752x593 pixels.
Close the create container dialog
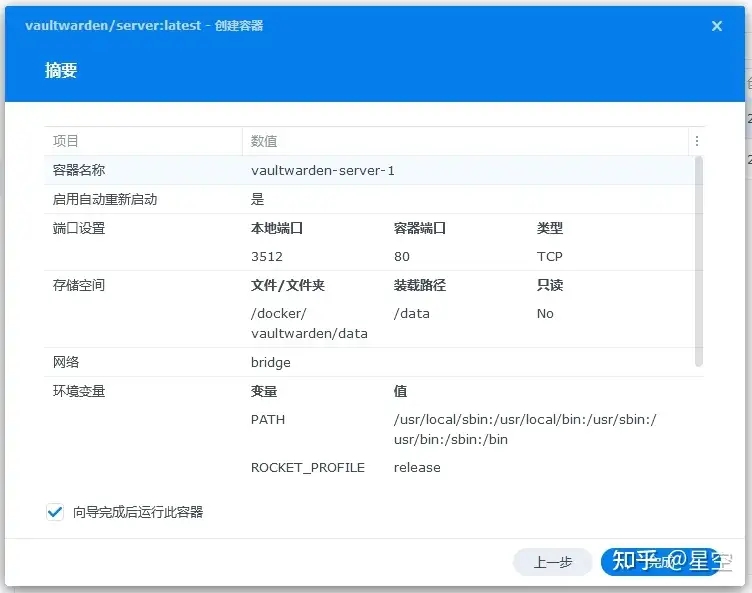(x=716, y=27)
